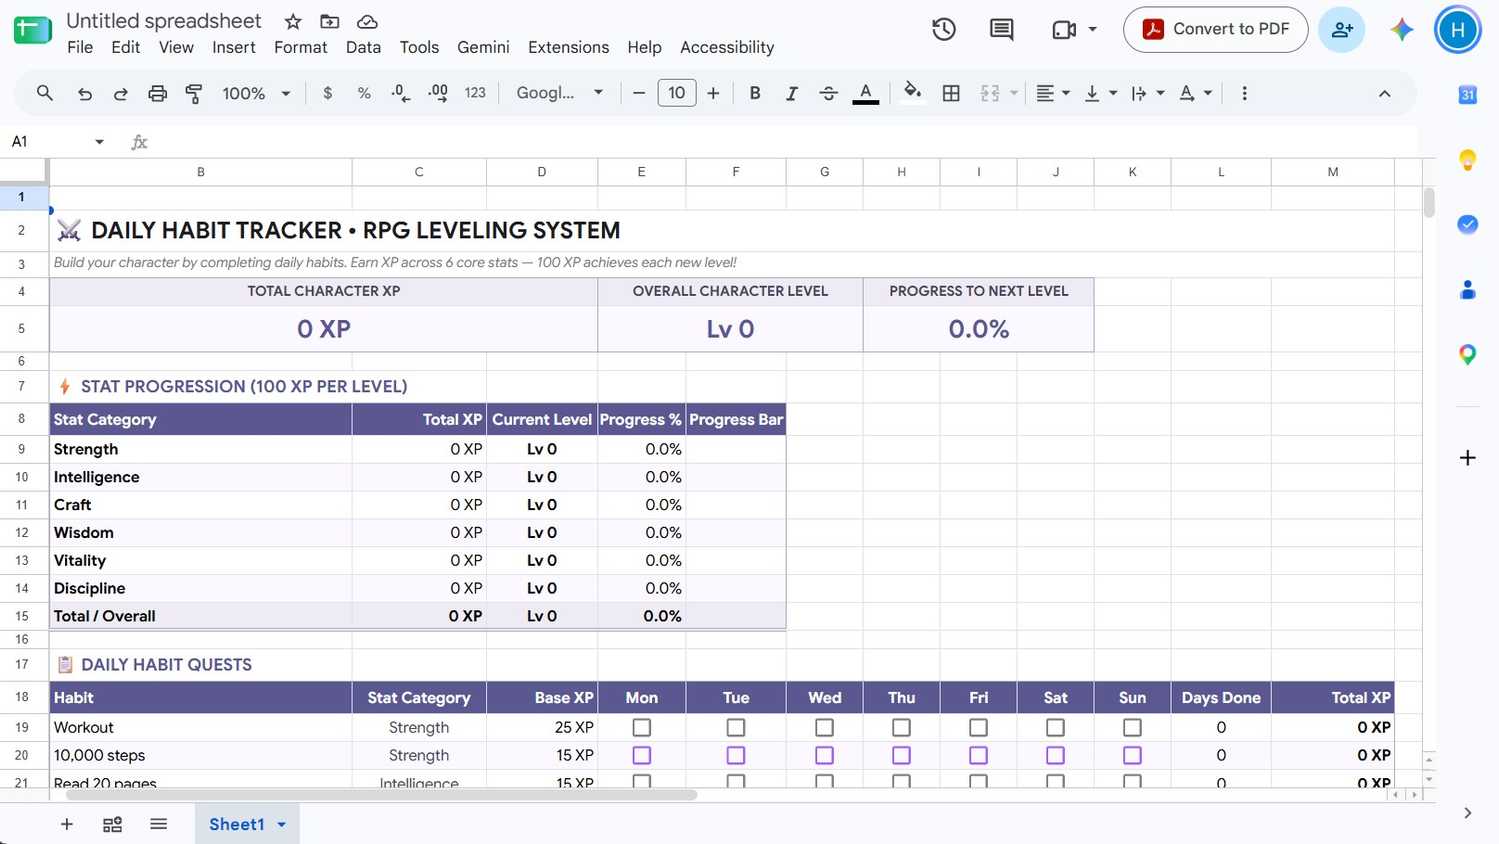This screenshot has height=844, width=1499.
Task: Open the Format menu
Action: [x=300, y=47]
